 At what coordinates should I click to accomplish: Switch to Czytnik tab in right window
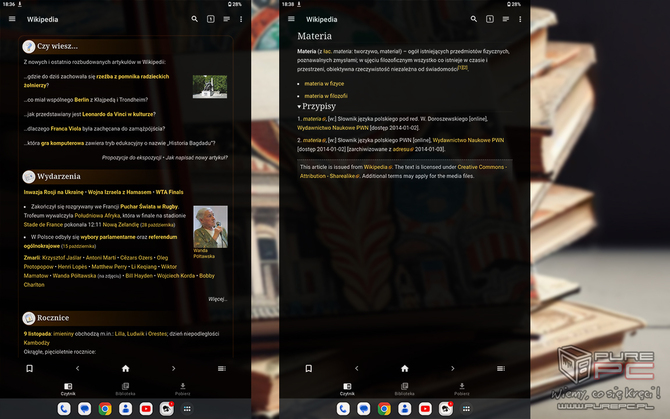click(347, 389)
